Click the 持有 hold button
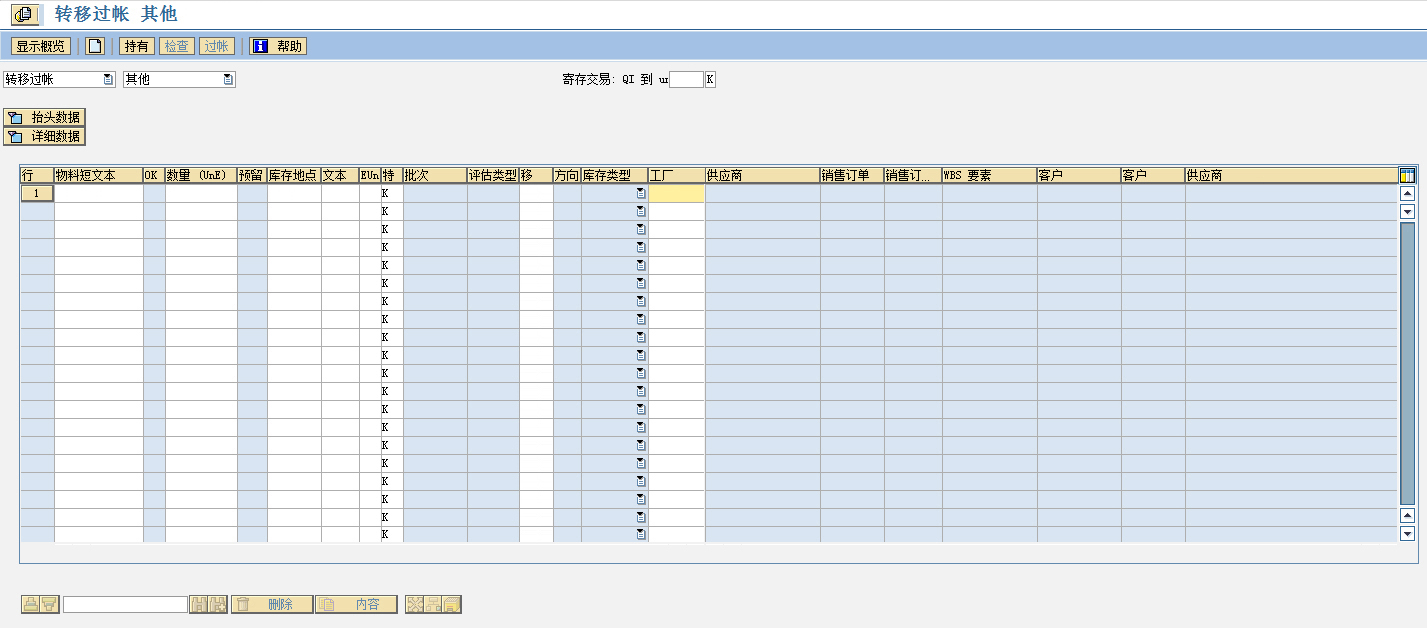 pyautogui.click(x=137, y=46)
